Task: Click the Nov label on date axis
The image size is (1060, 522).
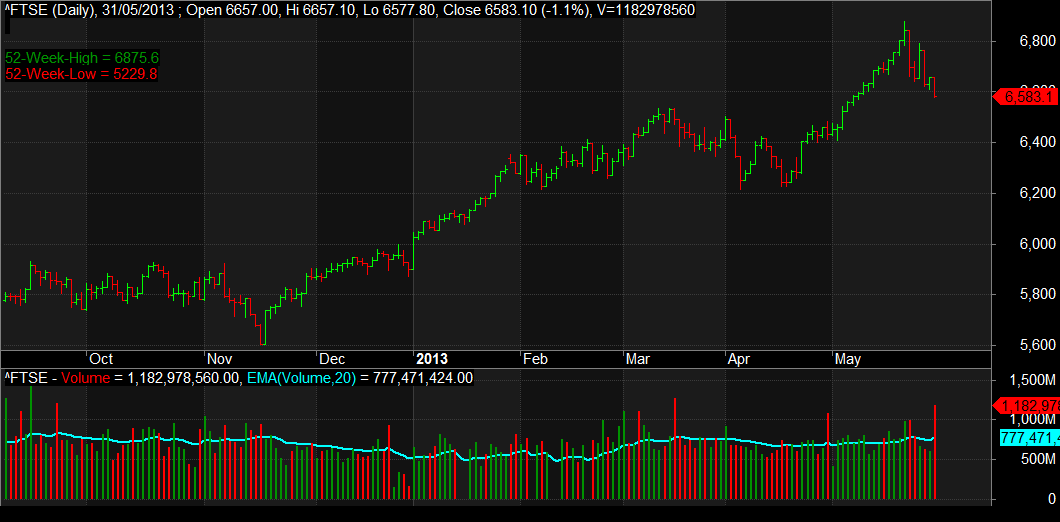Action: click(219, 359)
